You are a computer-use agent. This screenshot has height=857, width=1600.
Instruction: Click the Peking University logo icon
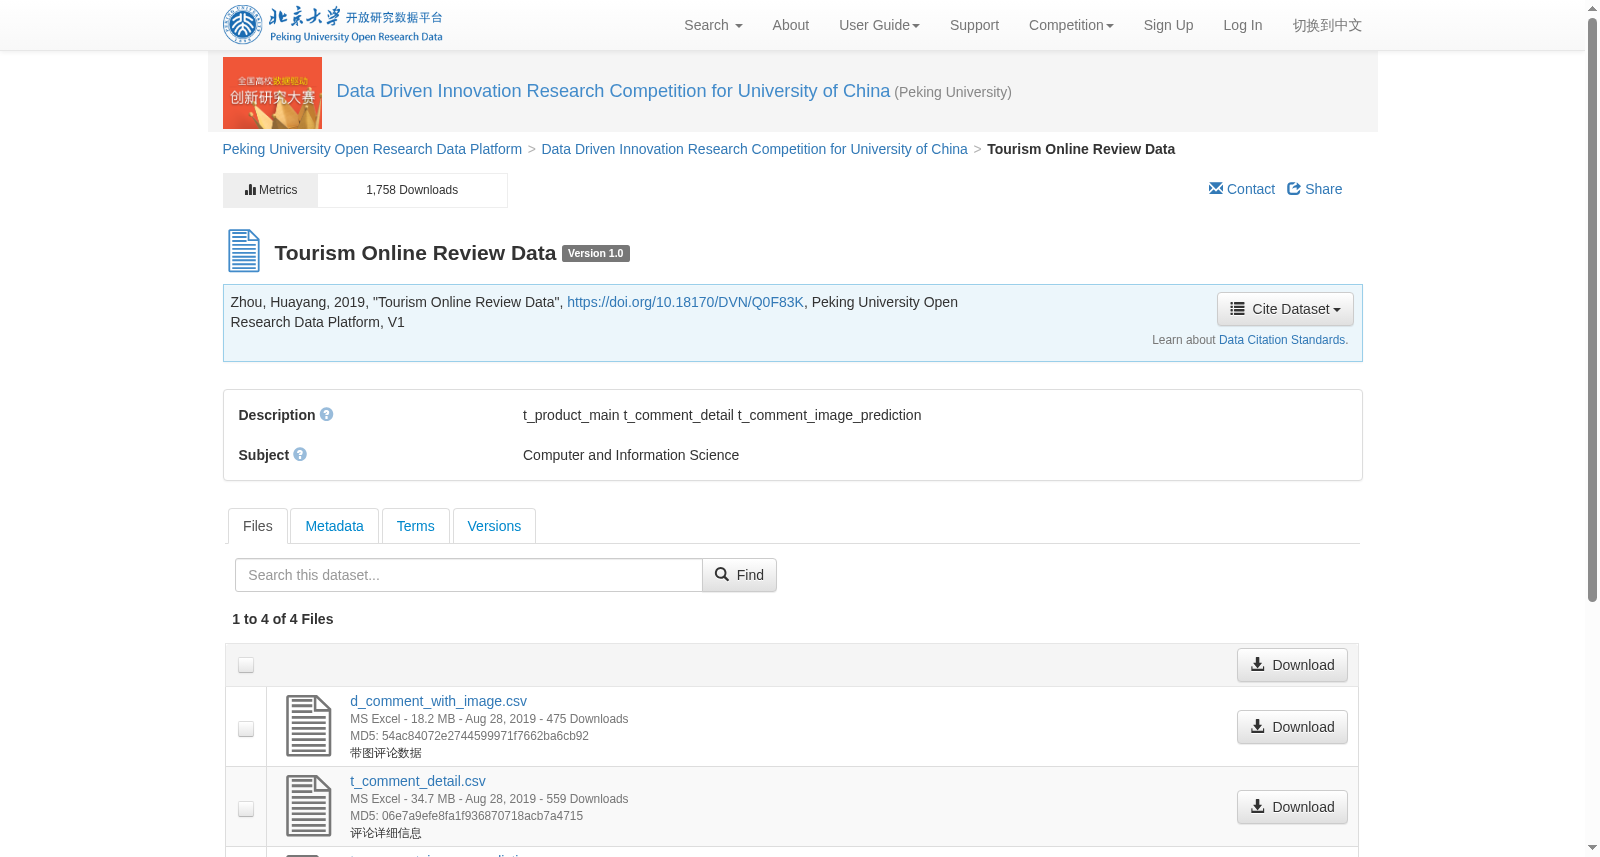coord(242,25)
